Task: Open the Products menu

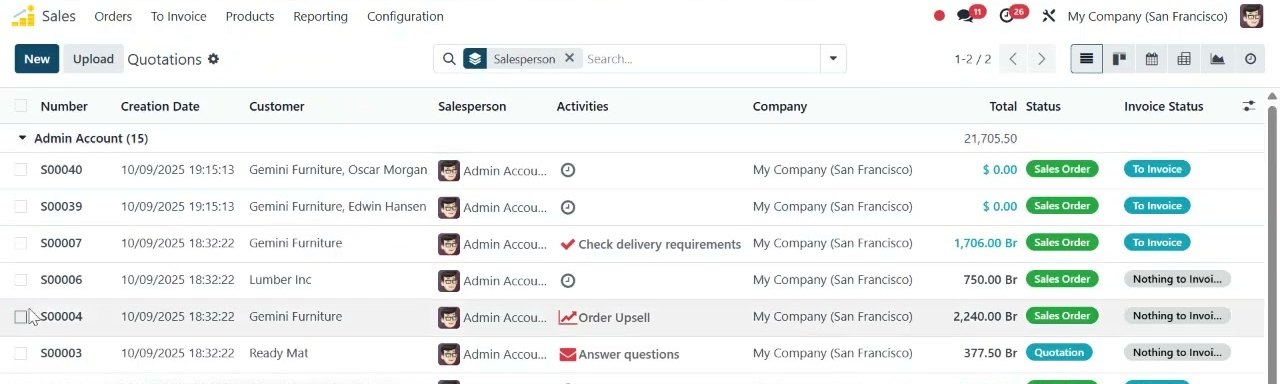Action: [x=250, y=16]
